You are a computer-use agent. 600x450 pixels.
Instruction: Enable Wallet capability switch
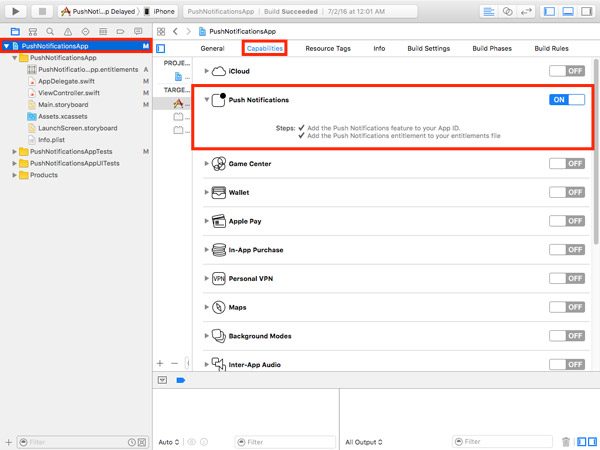click(567, 192)
